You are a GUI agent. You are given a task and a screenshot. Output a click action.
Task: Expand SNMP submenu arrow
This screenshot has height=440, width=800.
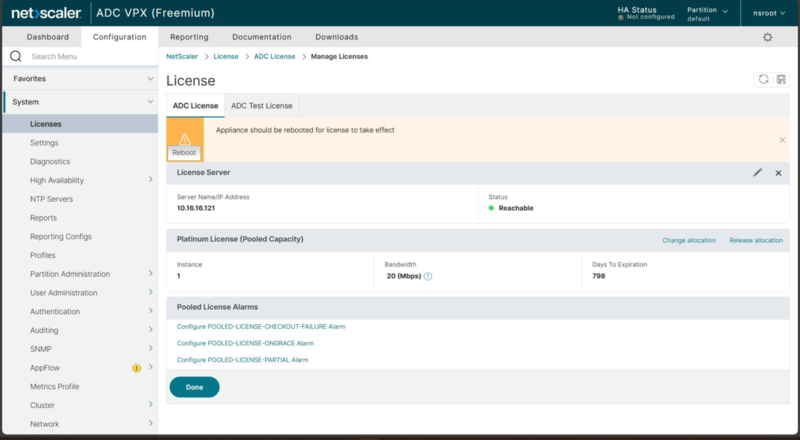pos(151,348)
